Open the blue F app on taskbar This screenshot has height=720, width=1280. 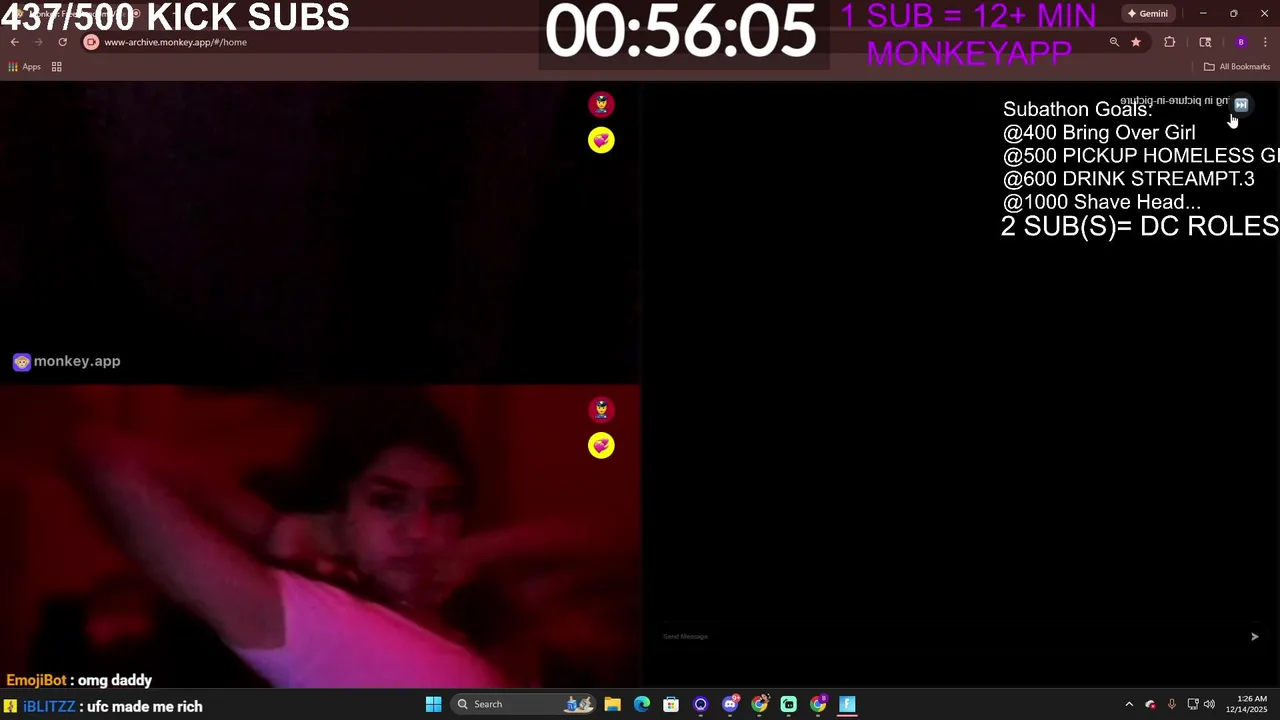[847, 704]
